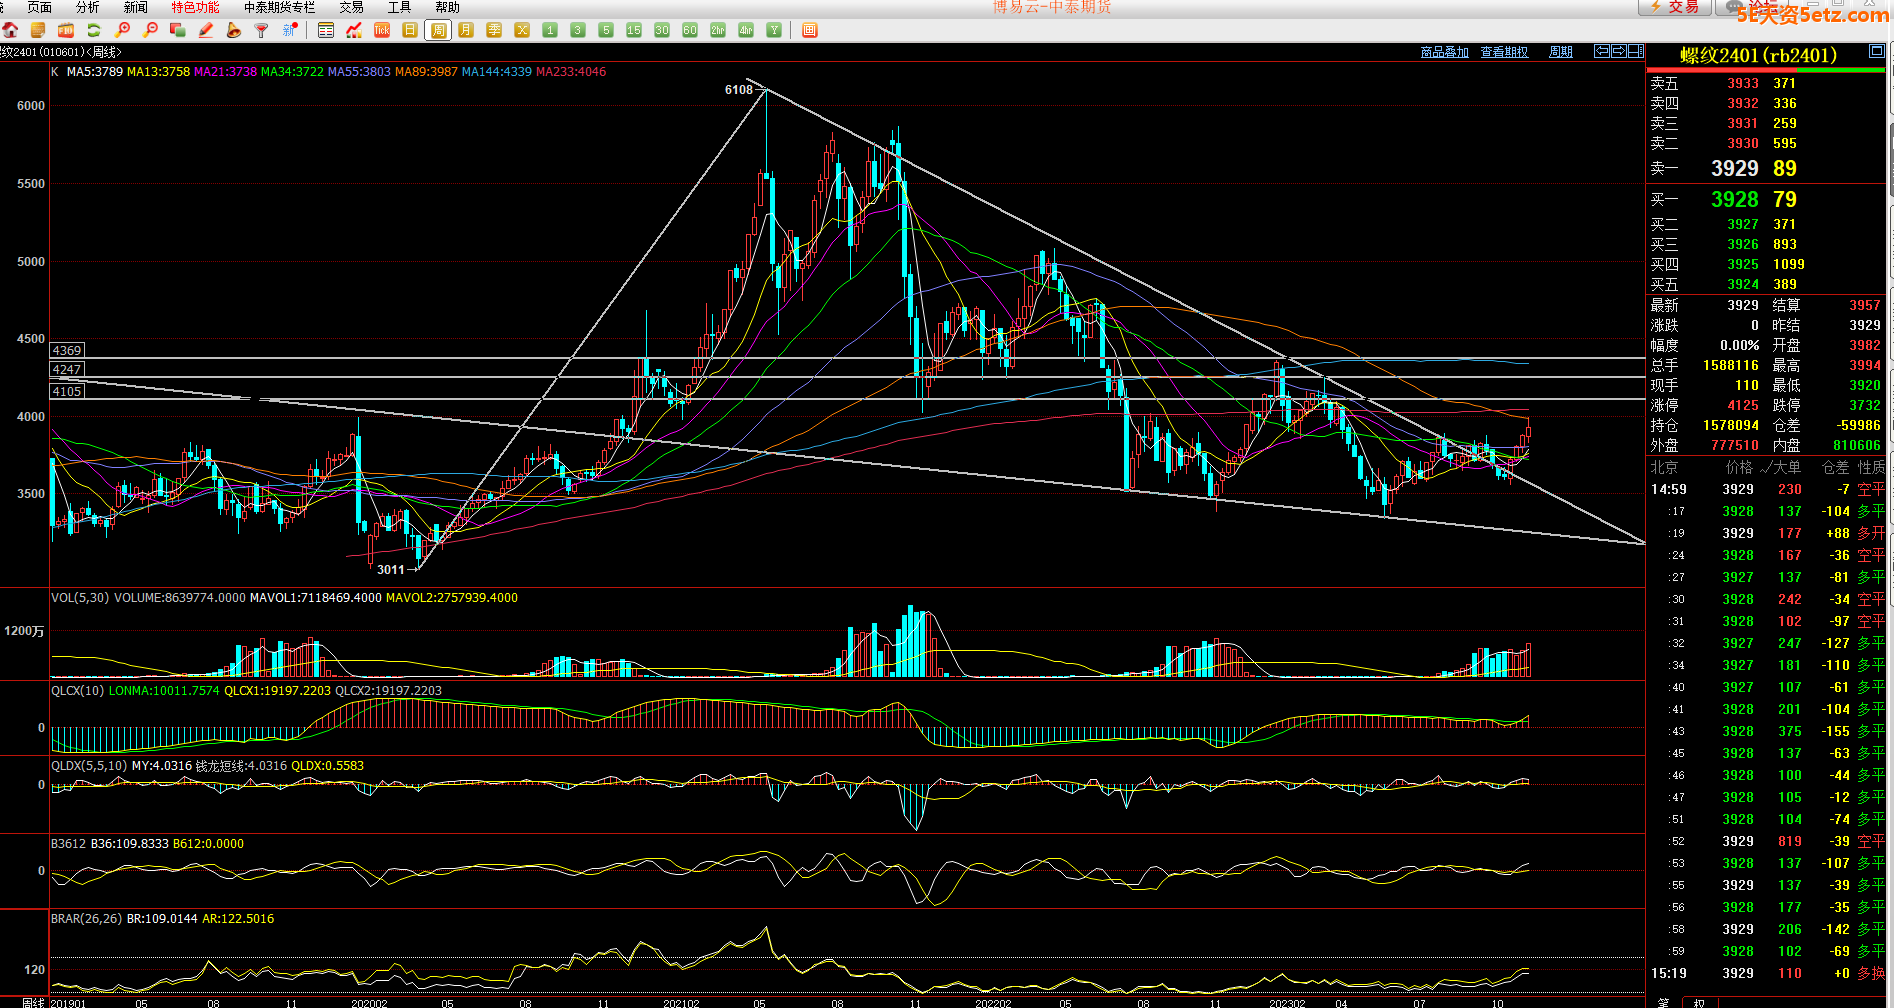
Task: Open the 交易 menu in menu bar
Action: (352, 7)
